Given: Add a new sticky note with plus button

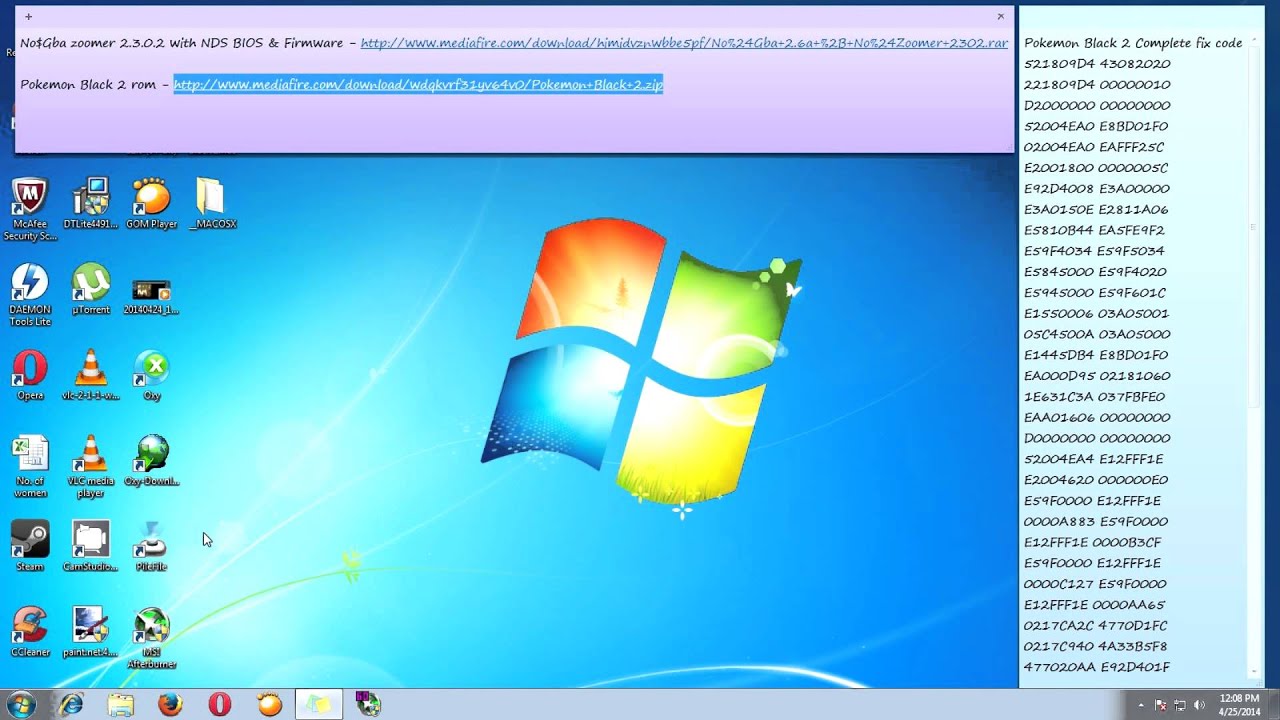Looking at the screenshot, I should point(28,17).
